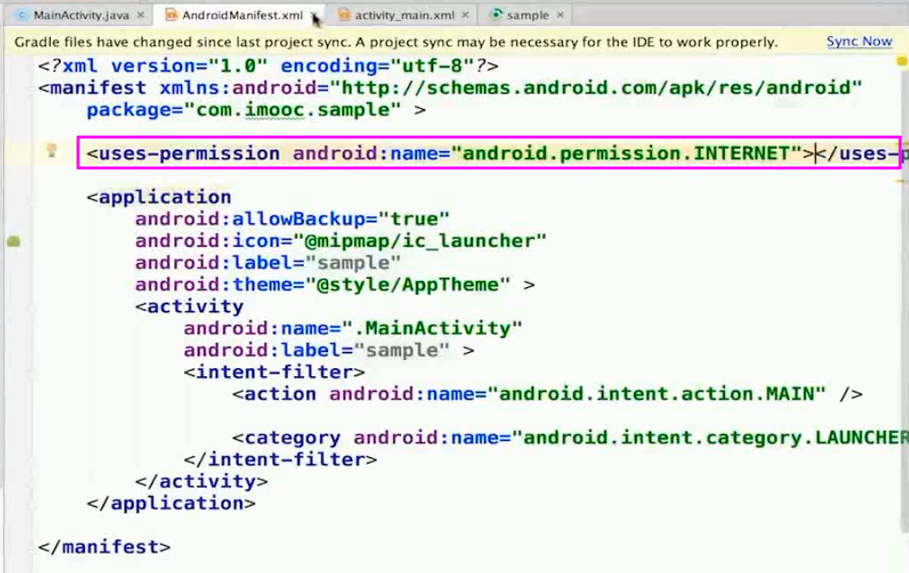Click the android:allowBackup="true" line
909x573 pixels.
click(x=292, y=219)
